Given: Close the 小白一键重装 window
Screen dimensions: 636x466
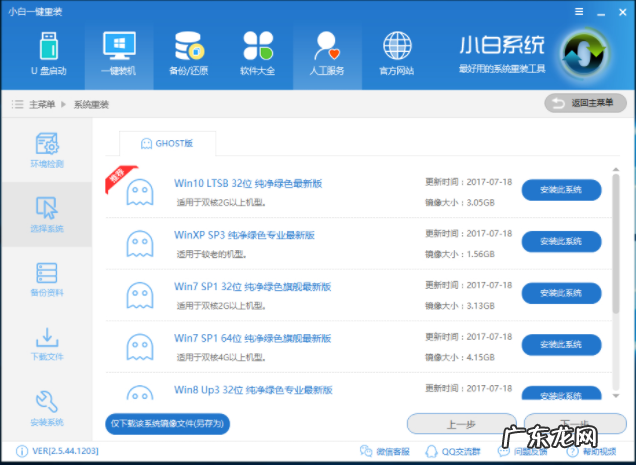Looking at the screenshot, I should point(623,12).
